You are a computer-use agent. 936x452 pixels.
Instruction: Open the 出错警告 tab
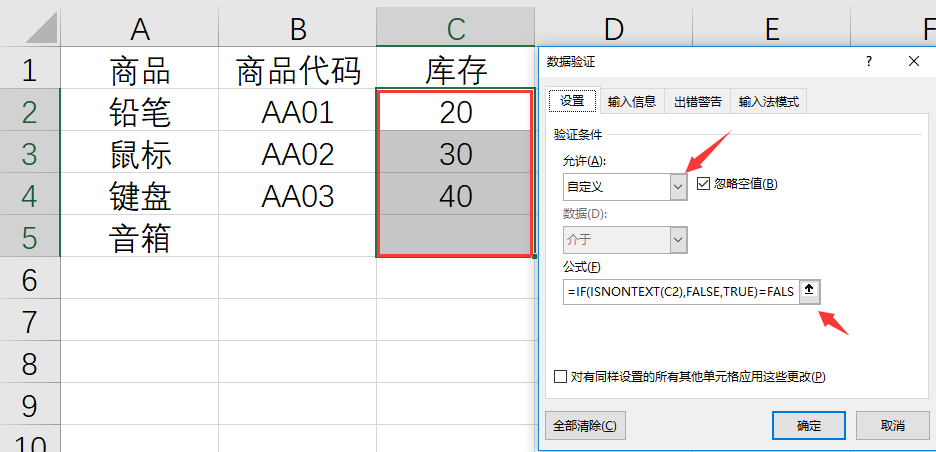point(698,101)
